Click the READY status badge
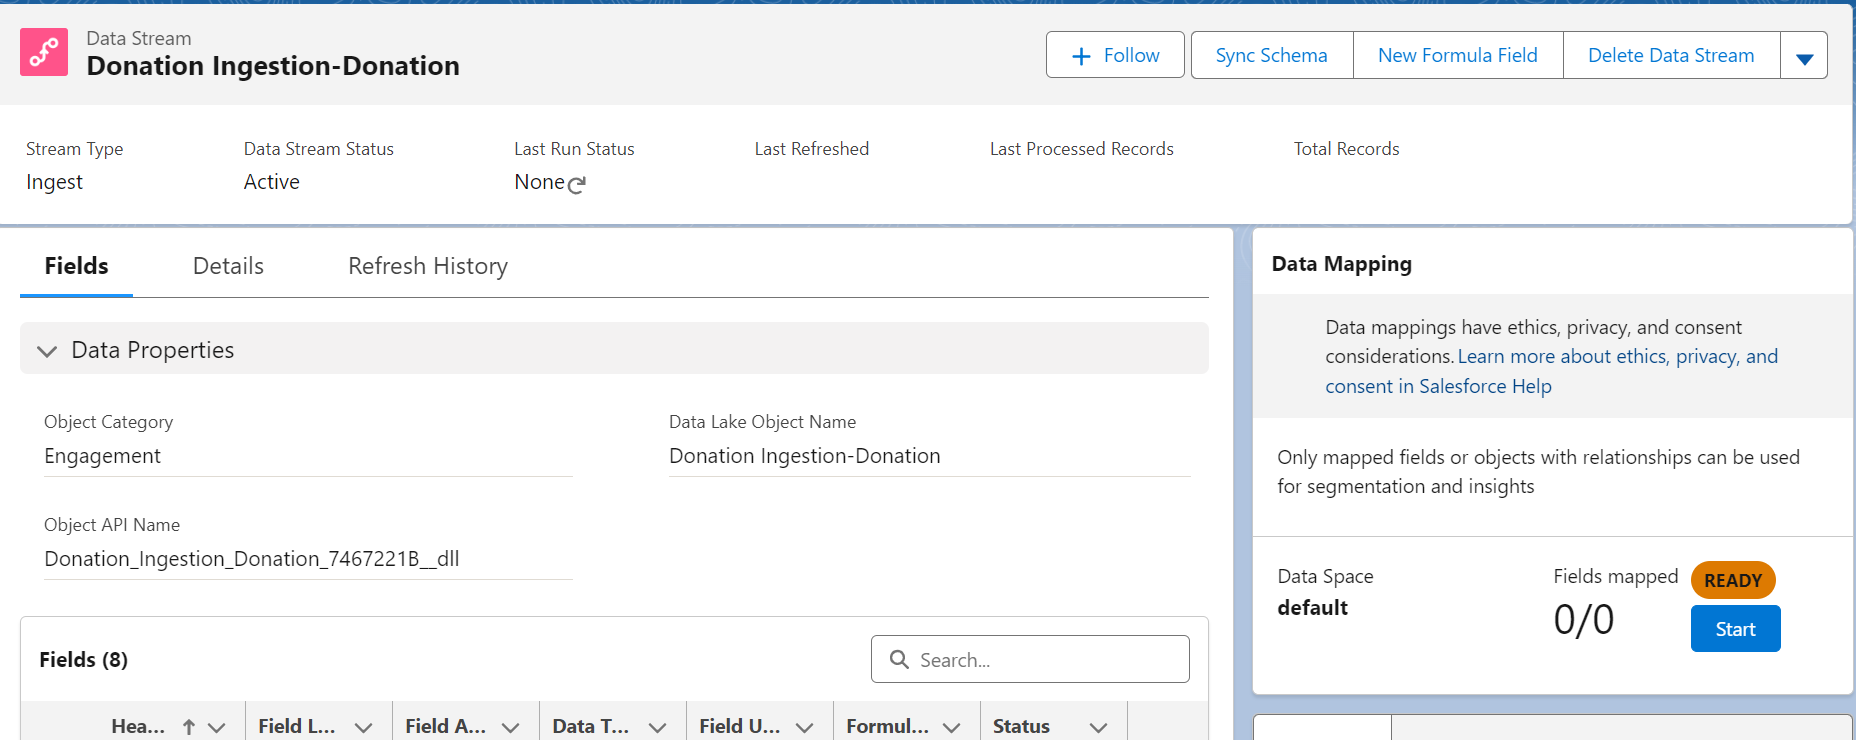This screenshot has height=740, width=1856. pyautogui.click(x=1733, y=580)
